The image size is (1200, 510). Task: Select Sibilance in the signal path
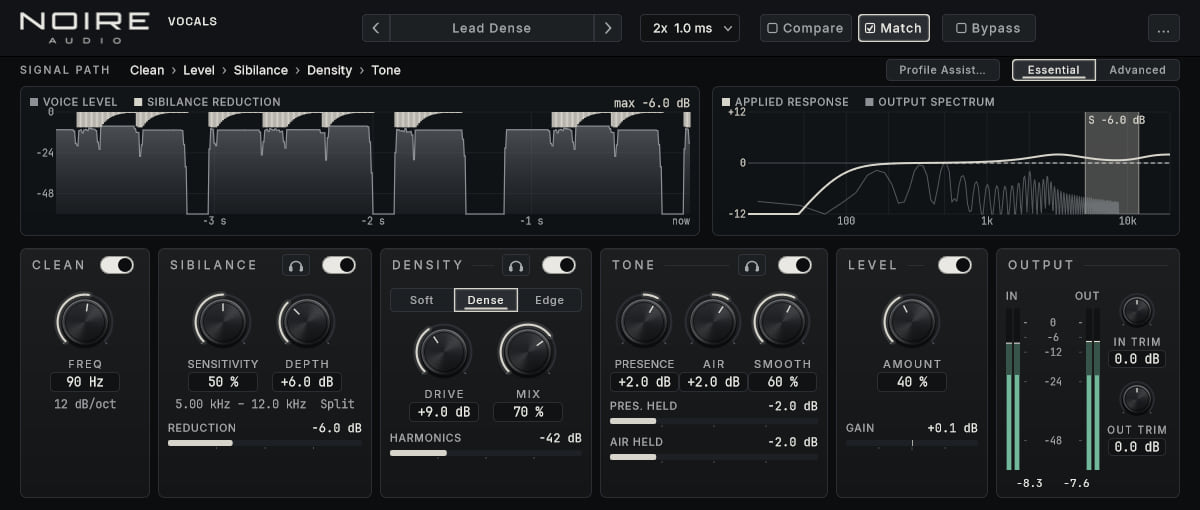click(261, 70)
